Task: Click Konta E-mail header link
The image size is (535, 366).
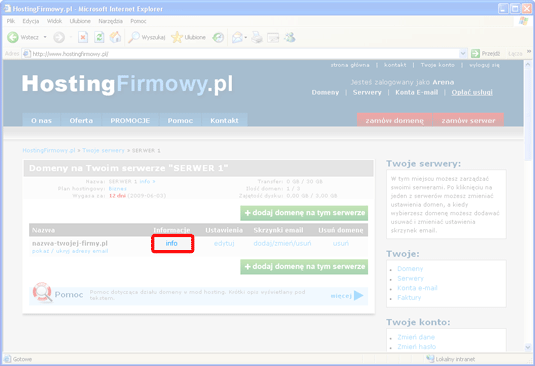Action: (x=417, y=92)
